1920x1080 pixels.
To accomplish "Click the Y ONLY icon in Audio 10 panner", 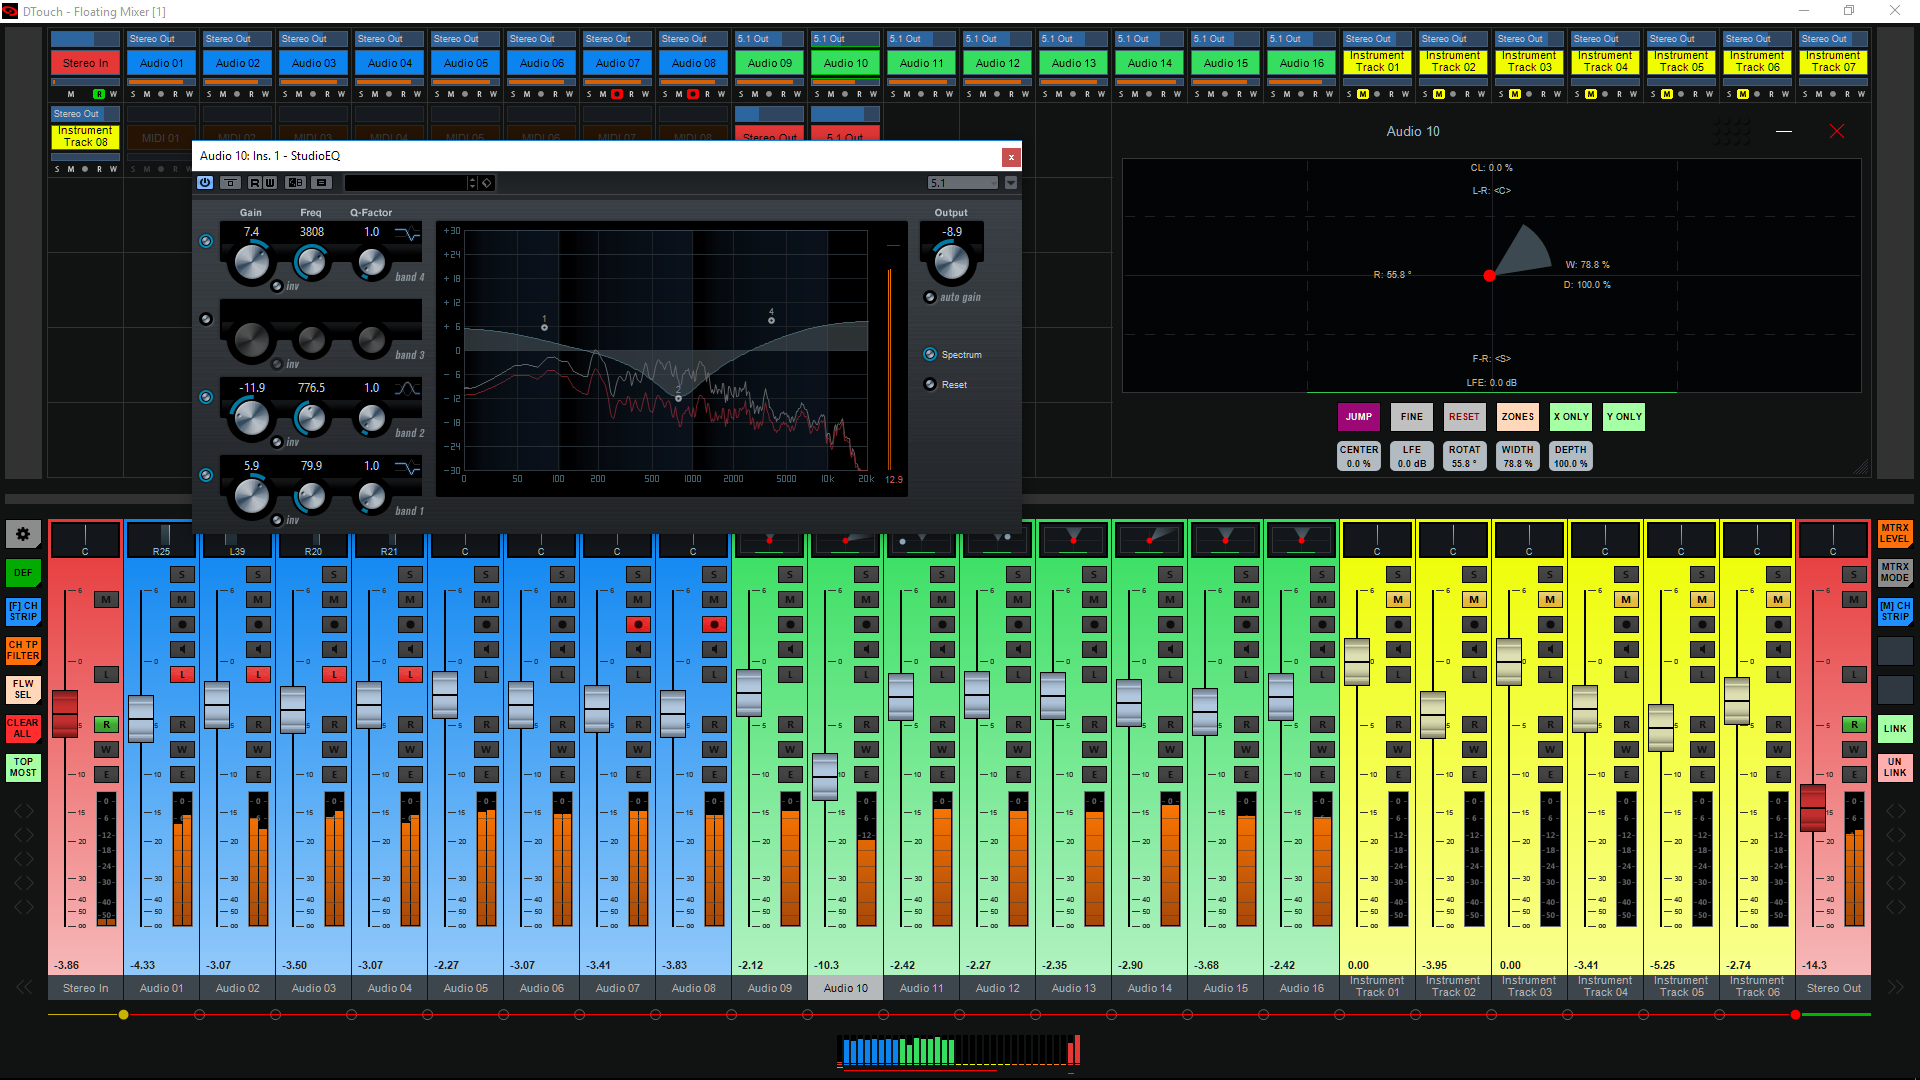I will coord(1623,417).
